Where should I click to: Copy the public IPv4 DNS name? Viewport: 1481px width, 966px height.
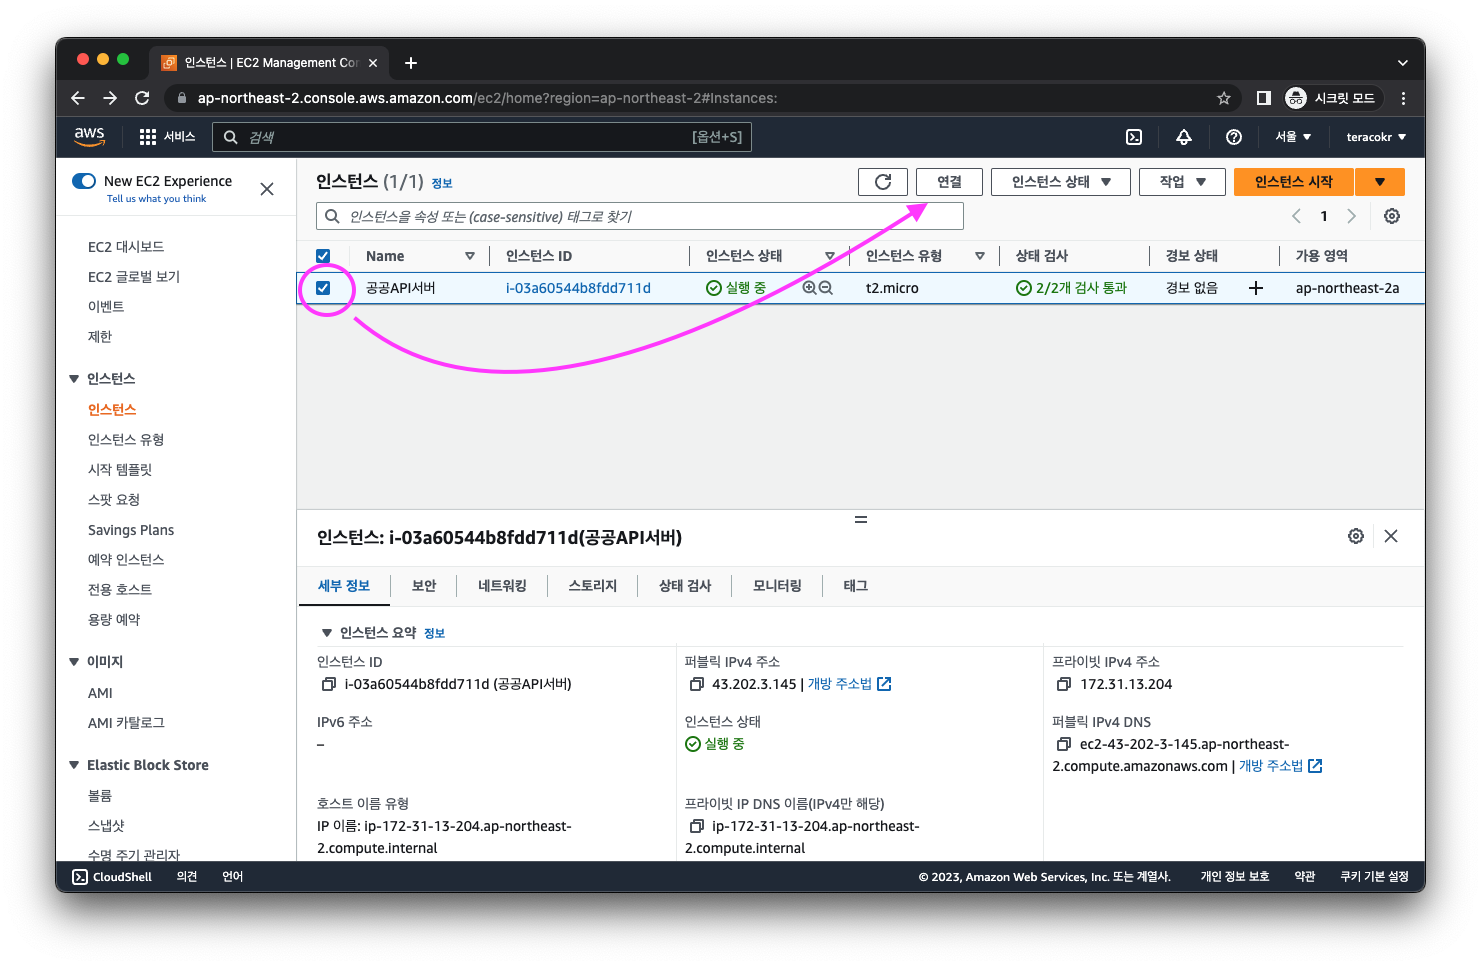coord(1064,744)
